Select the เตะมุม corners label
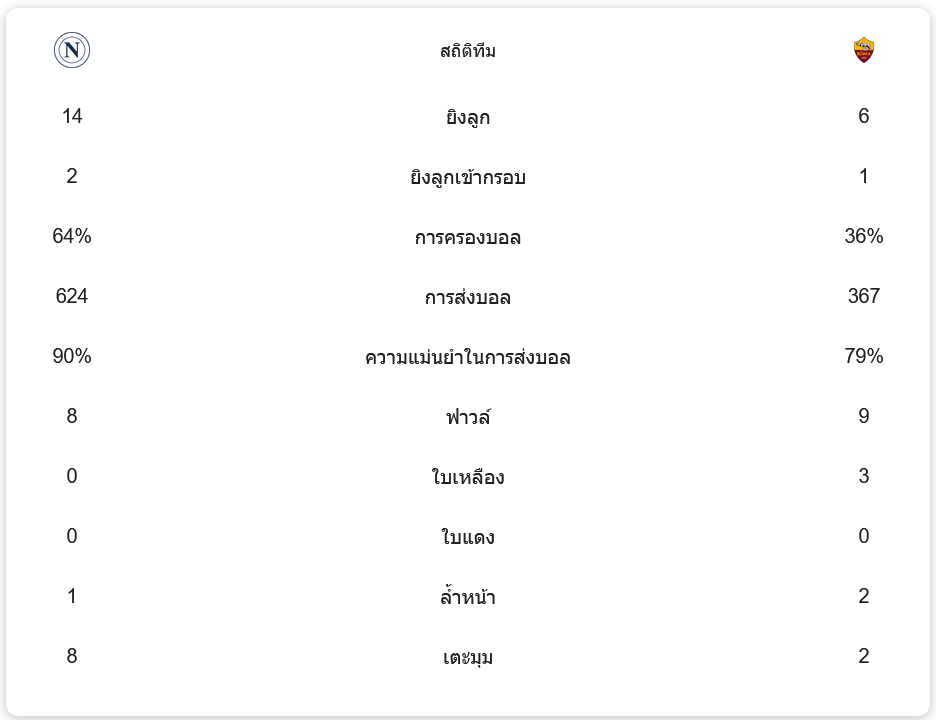Viewport: 936px width, 720px height. pyautogui.click(x=468, y=657)
